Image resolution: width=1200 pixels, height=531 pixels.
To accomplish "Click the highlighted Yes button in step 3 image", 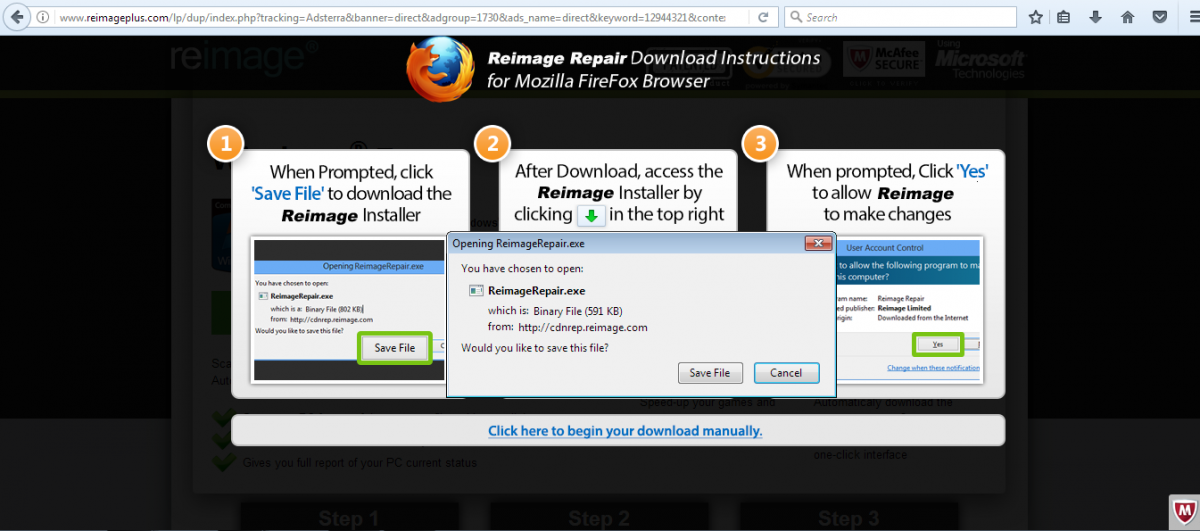I will coord(937,344).
